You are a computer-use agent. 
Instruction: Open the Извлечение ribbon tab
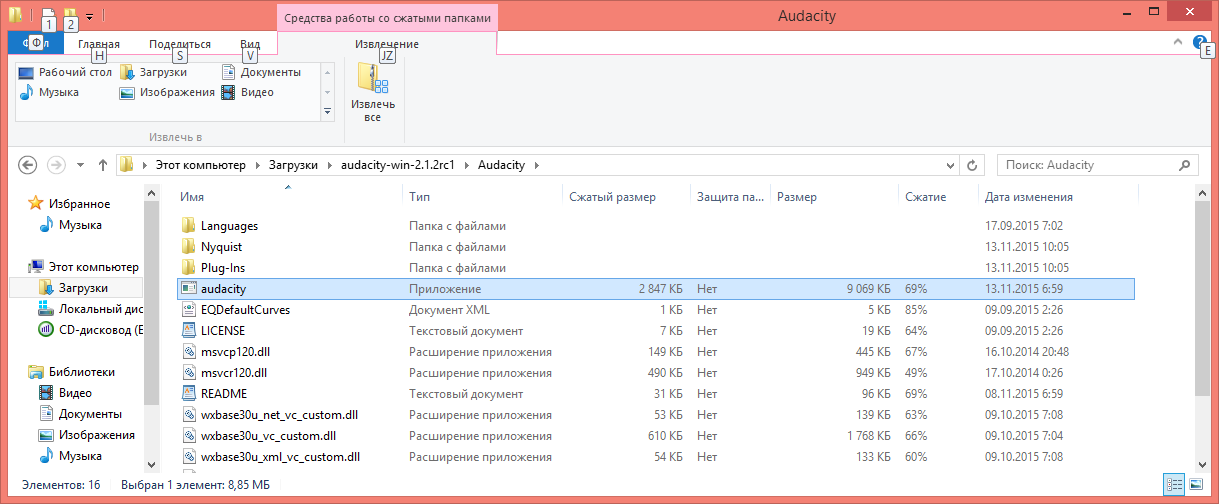[x=387, y=44]
